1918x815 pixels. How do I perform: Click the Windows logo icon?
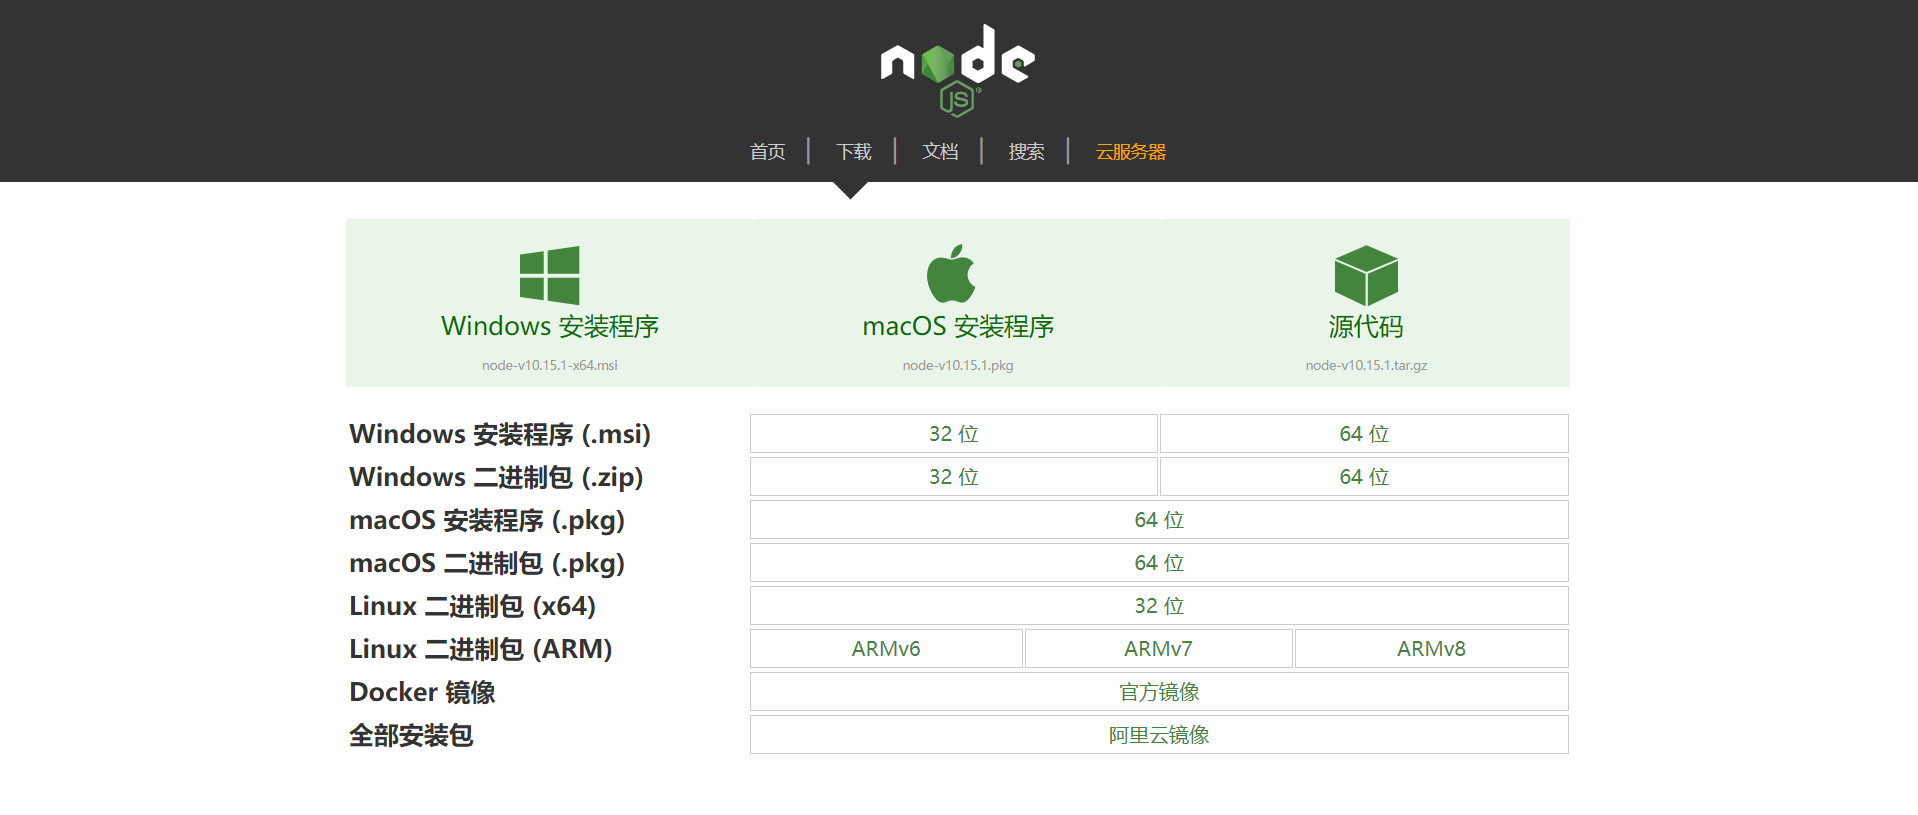tap(549, 275)
